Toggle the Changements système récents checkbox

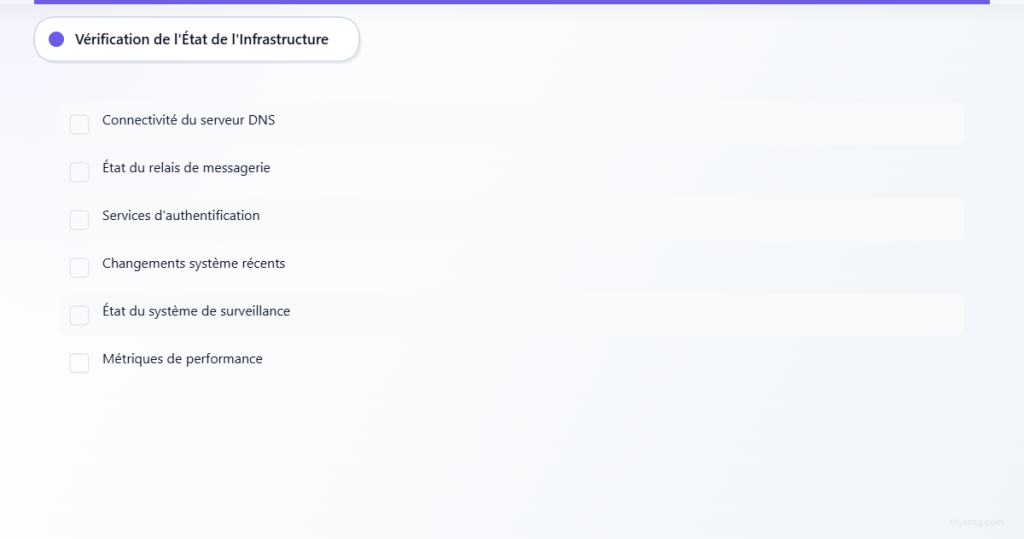click(x=79, y=267)
